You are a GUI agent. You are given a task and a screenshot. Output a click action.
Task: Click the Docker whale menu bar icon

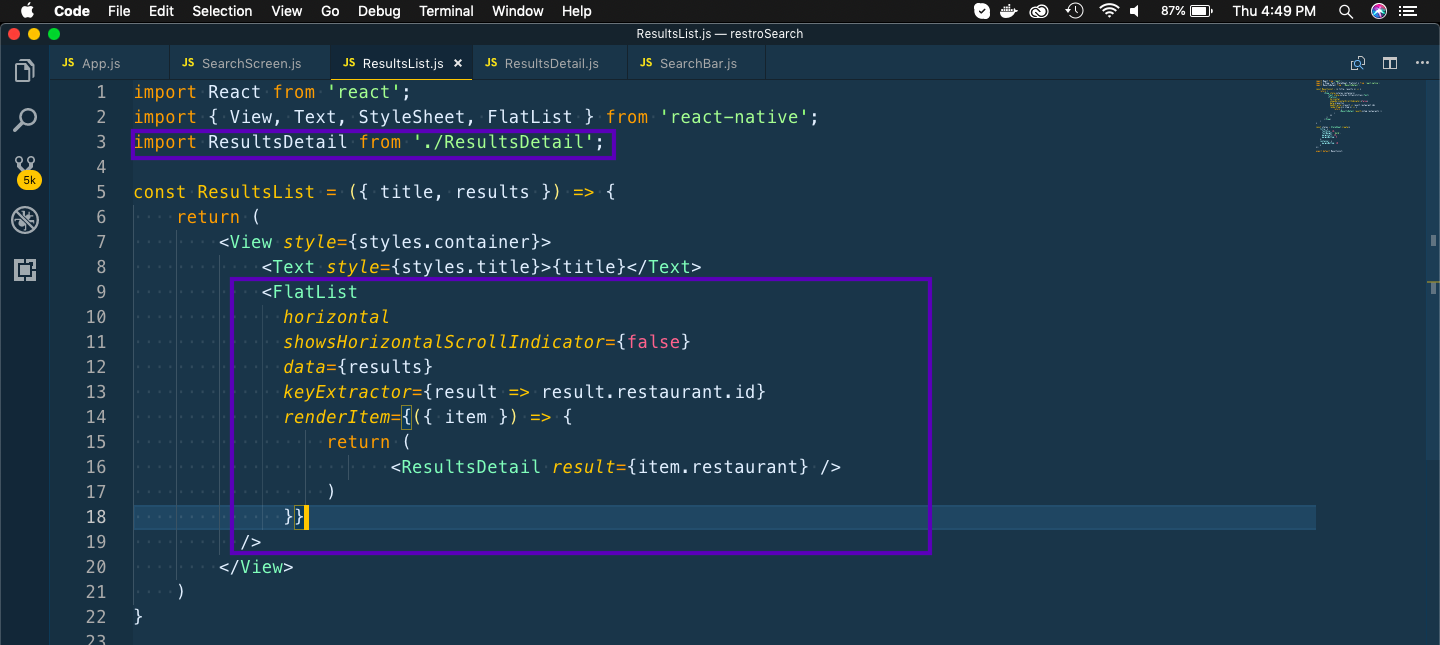[x=1011, y=11]
